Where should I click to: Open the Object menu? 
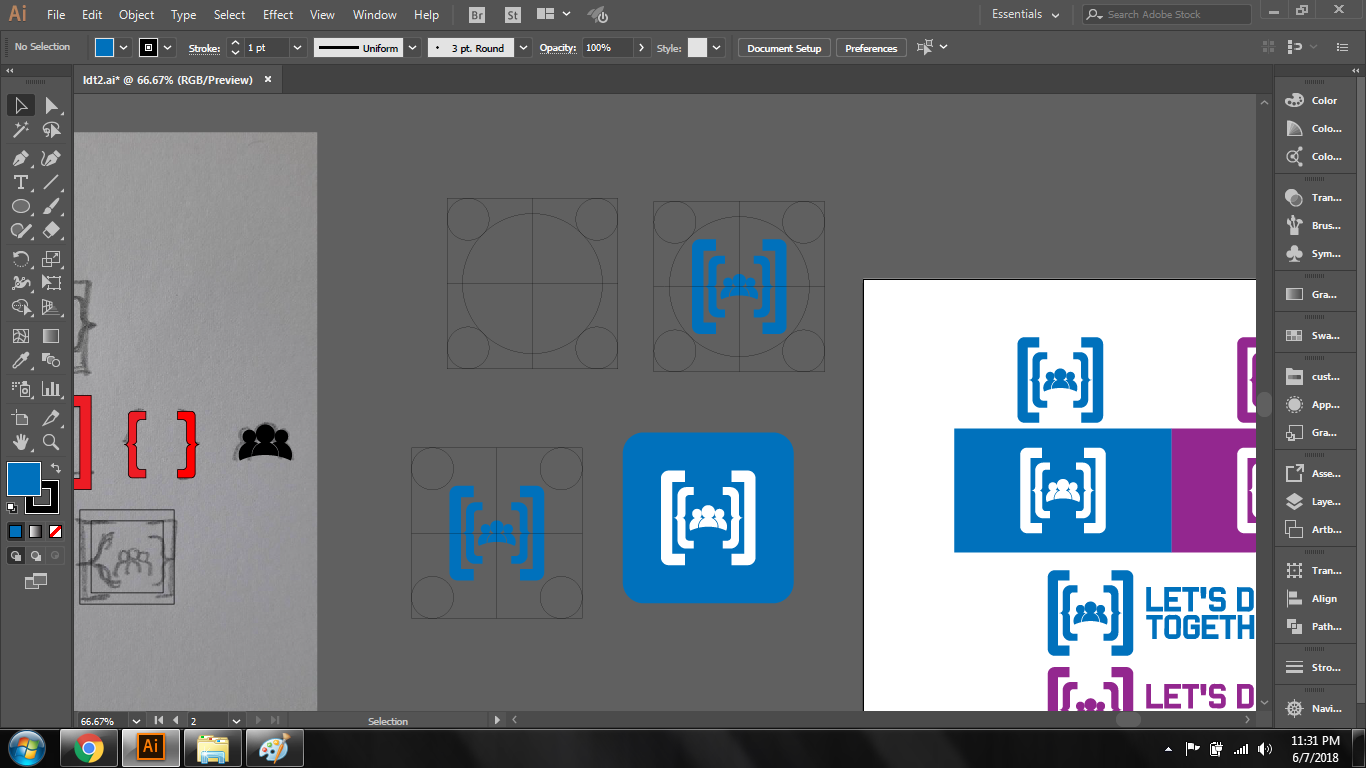[136, 15]
